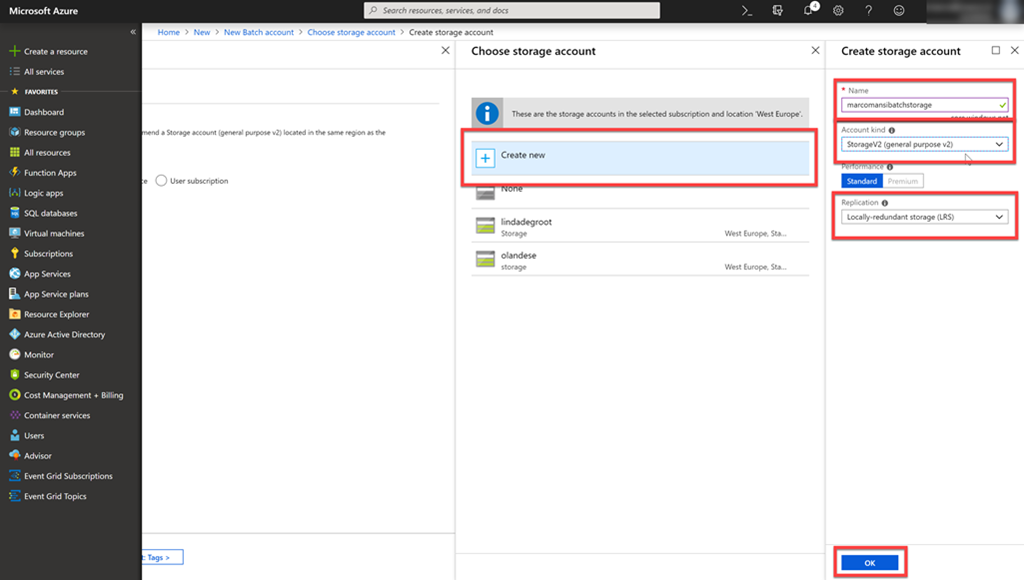
Task: Select User subscription radio button
Action: tap(161, 181)
